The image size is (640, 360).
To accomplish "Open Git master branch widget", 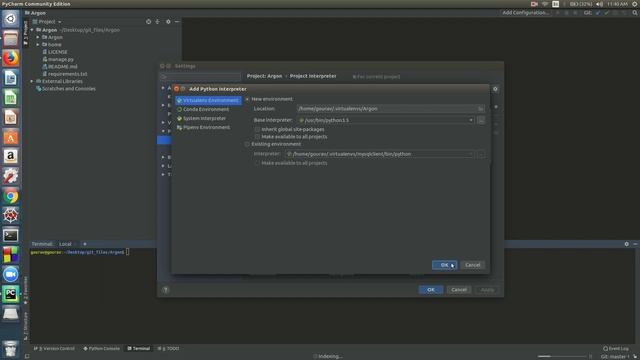I will [616, 357].
